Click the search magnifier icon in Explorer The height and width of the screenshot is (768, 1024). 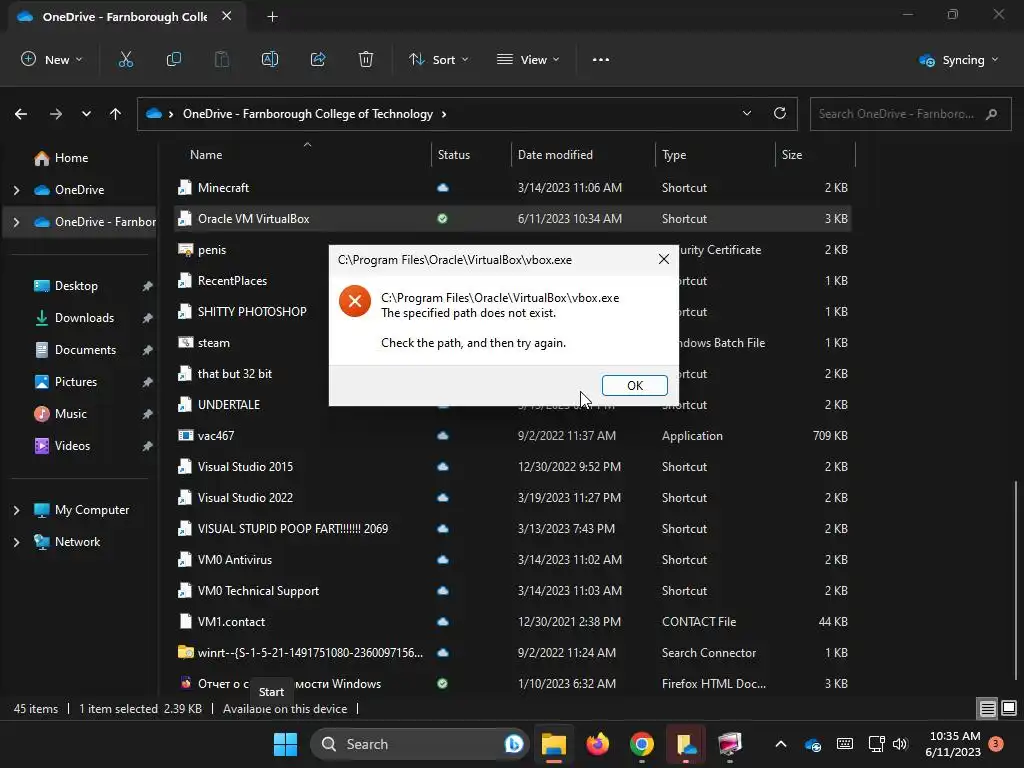pos(991,114)
